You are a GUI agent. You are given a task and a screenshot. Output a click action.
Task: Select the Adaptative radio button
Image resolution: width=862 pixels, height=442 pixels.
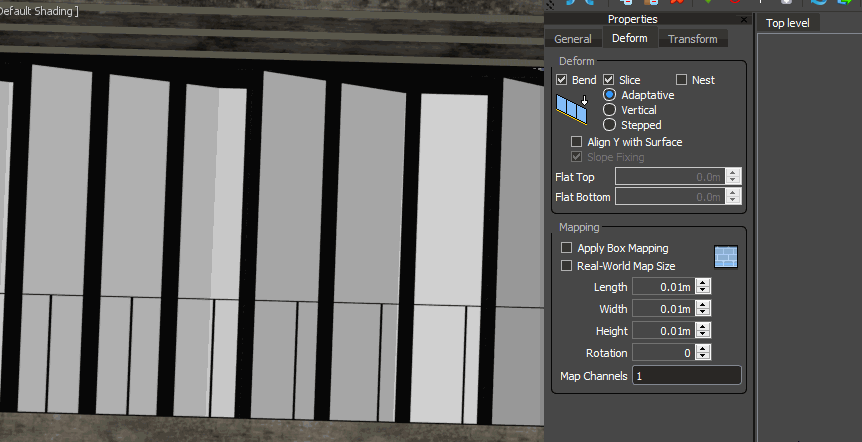point(610,95)
